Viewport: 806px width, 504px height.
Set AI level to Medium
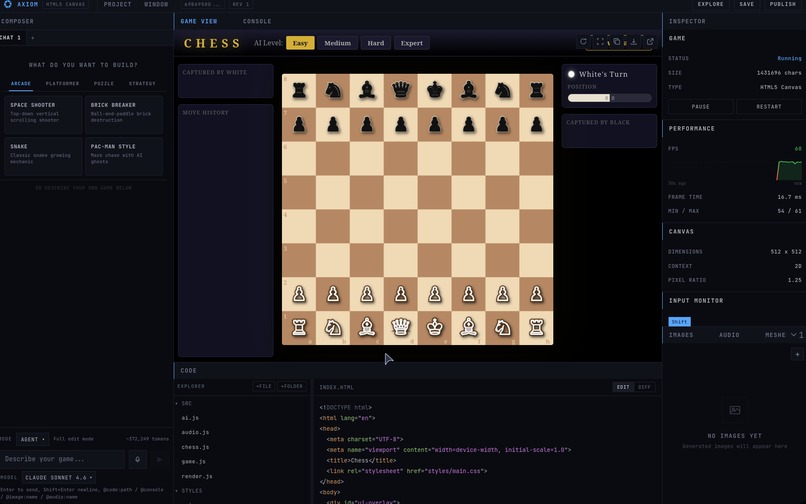pyautogui.click(x=337, y=43)
